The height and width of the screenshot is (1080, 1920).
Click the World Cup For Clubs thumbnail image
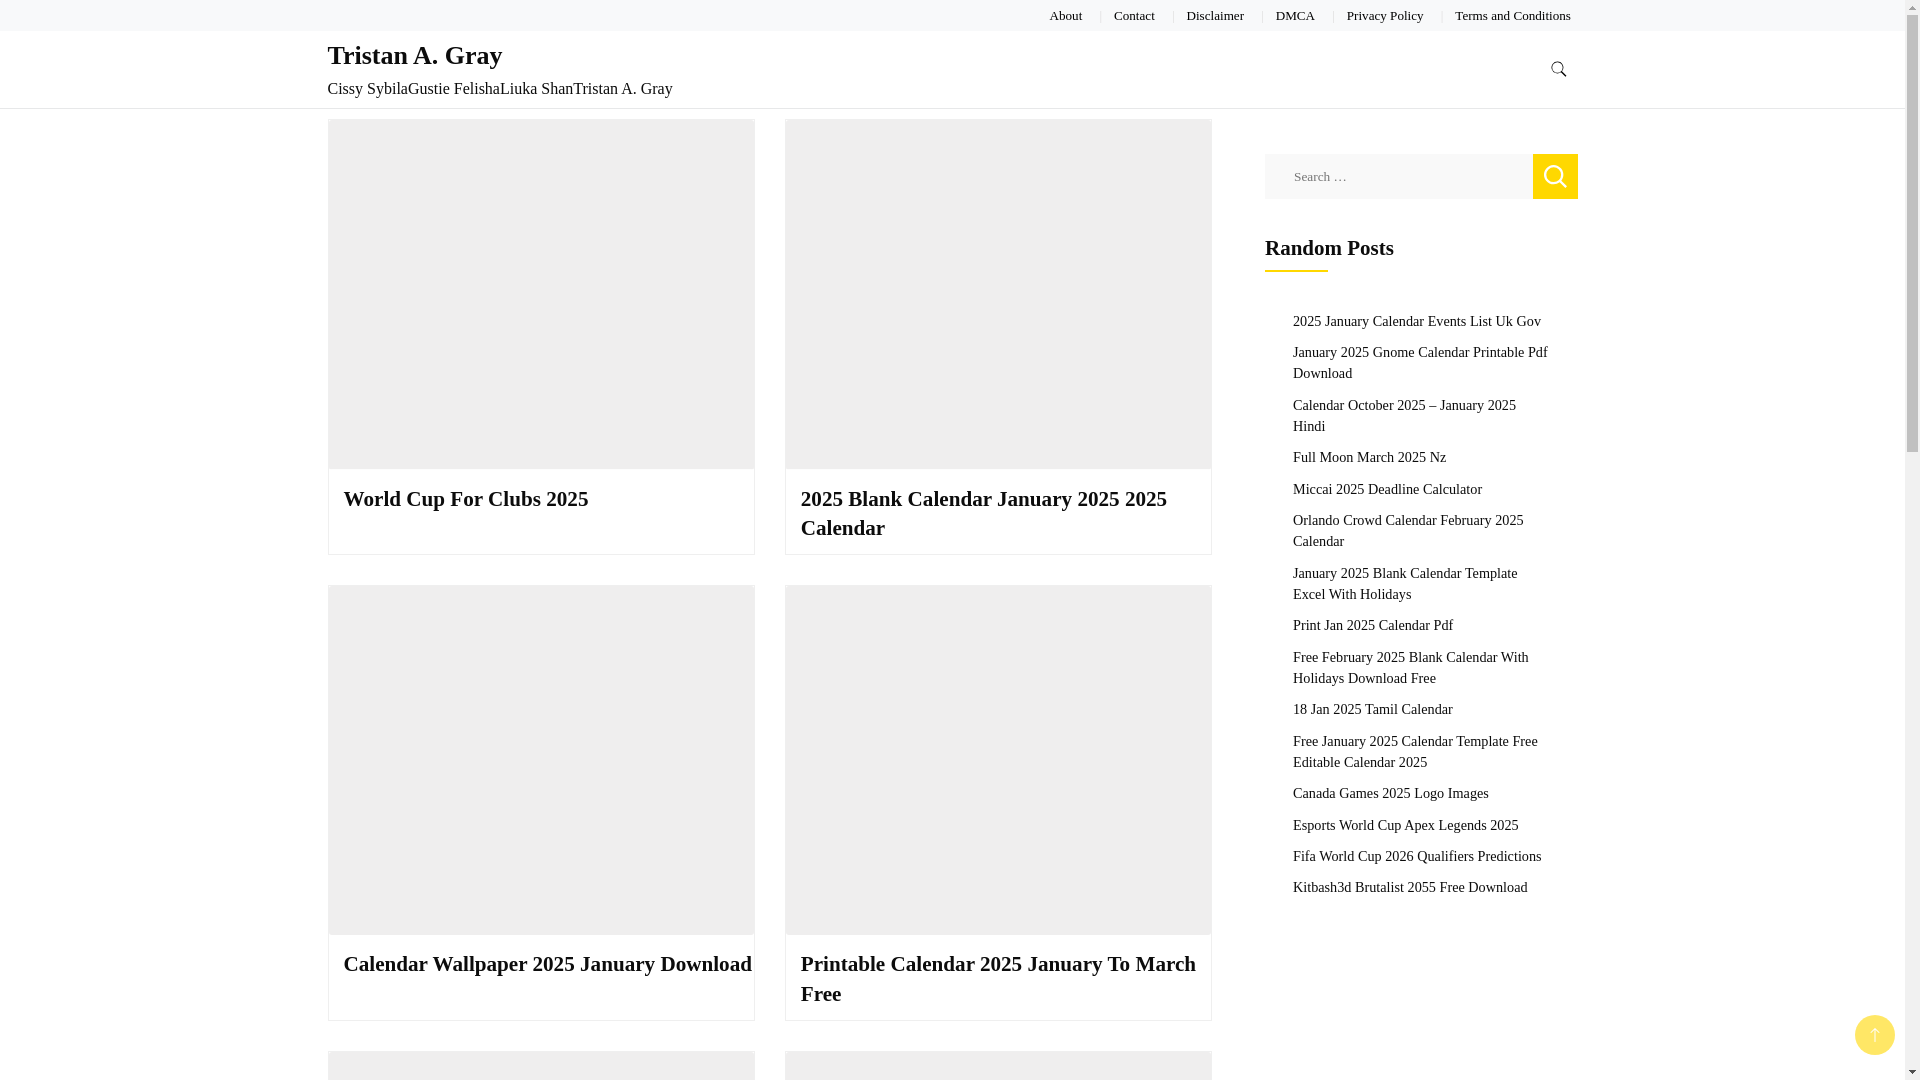541,294
